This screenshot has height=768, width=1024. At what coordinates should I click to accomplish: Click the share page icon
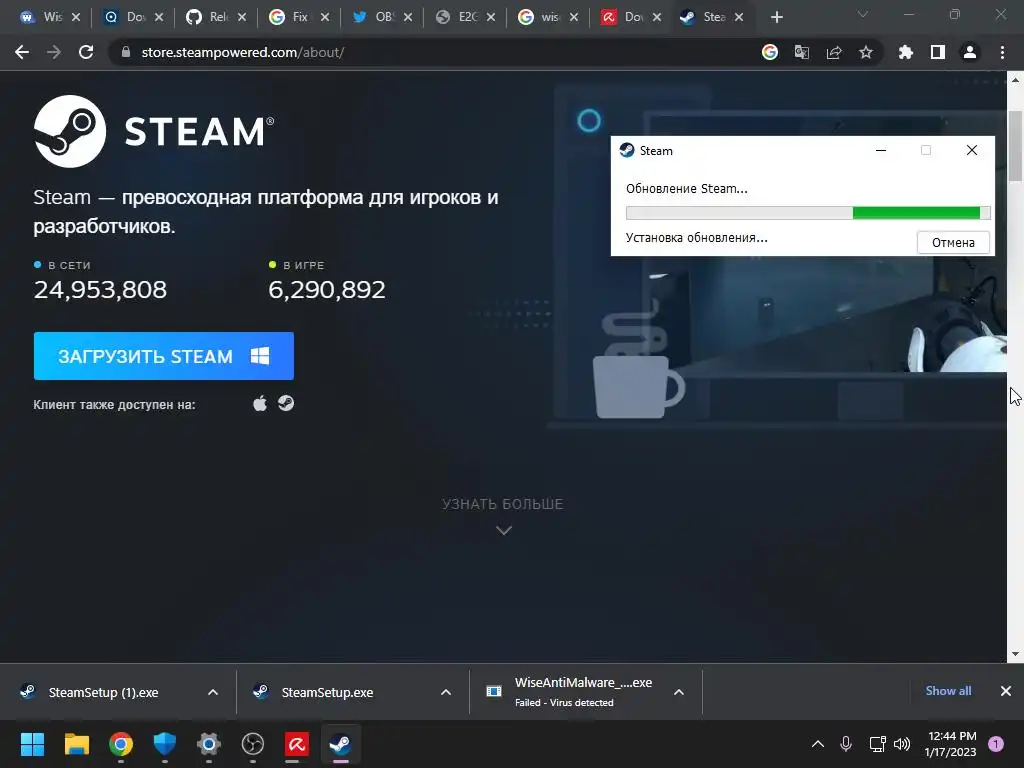[834, 52]
